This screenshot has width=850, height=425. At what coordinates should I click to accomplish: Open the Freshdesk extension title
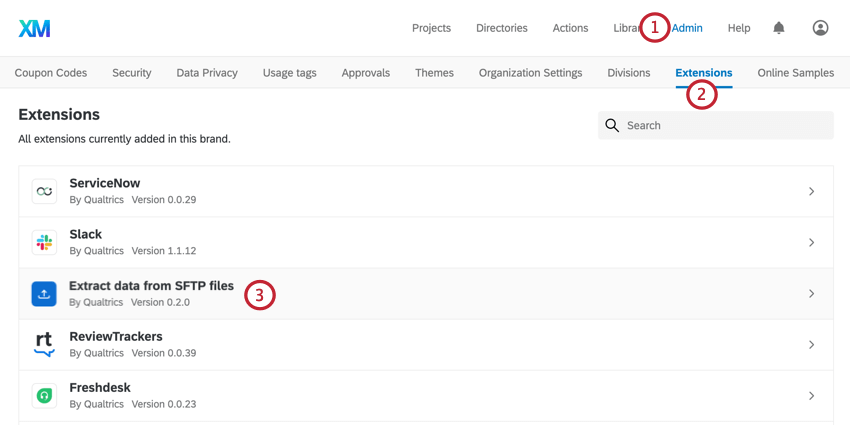point(100,388)
